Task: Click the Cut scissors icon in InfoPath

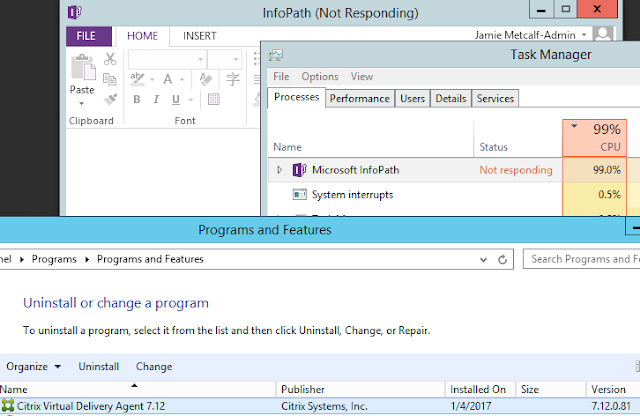Action: (110, 59)
